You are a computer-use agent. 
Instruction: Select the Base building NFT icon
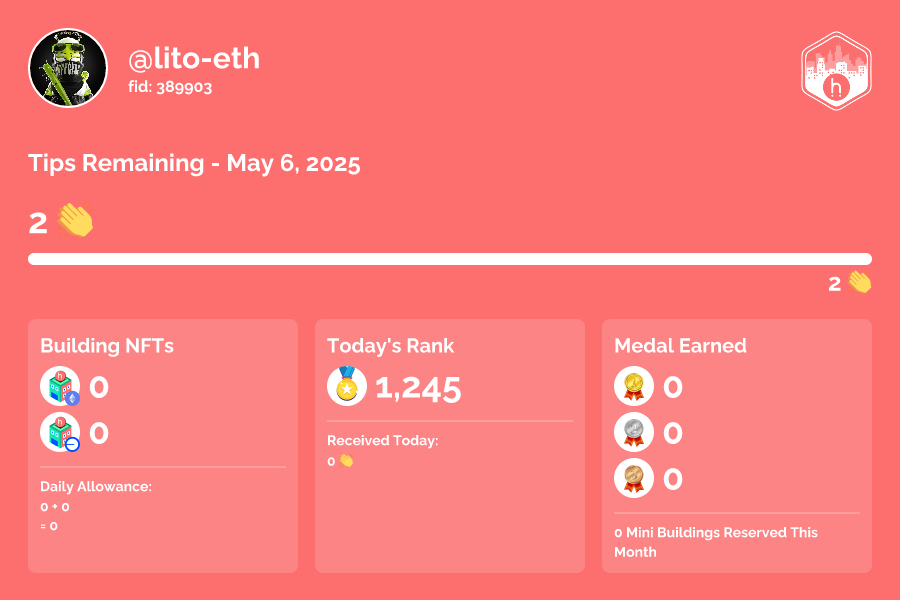coord(60,432)
